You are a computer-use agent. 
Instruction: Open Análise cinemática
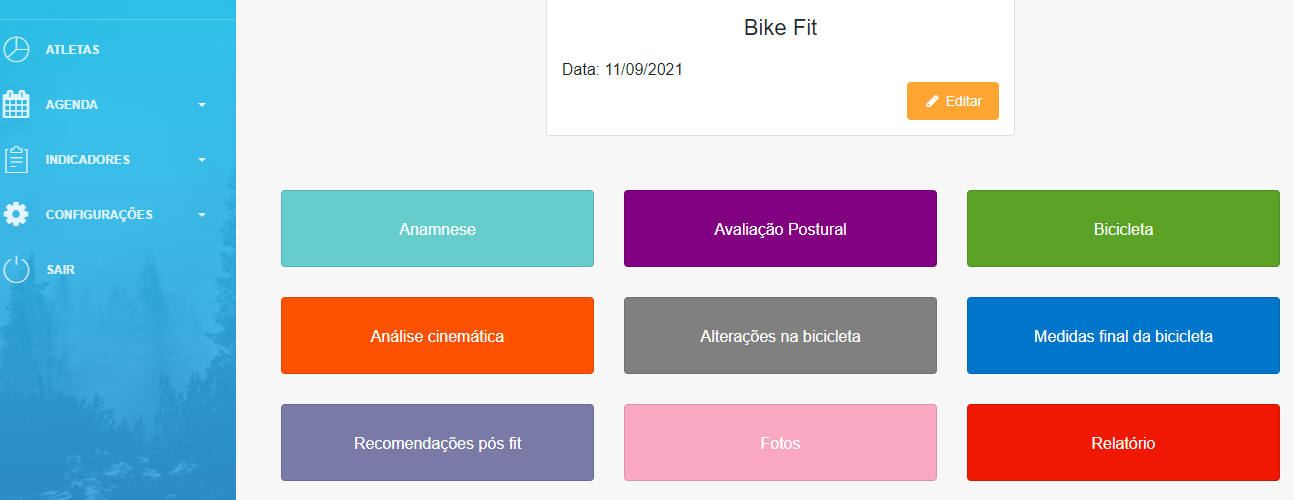[x=437, y=336]
